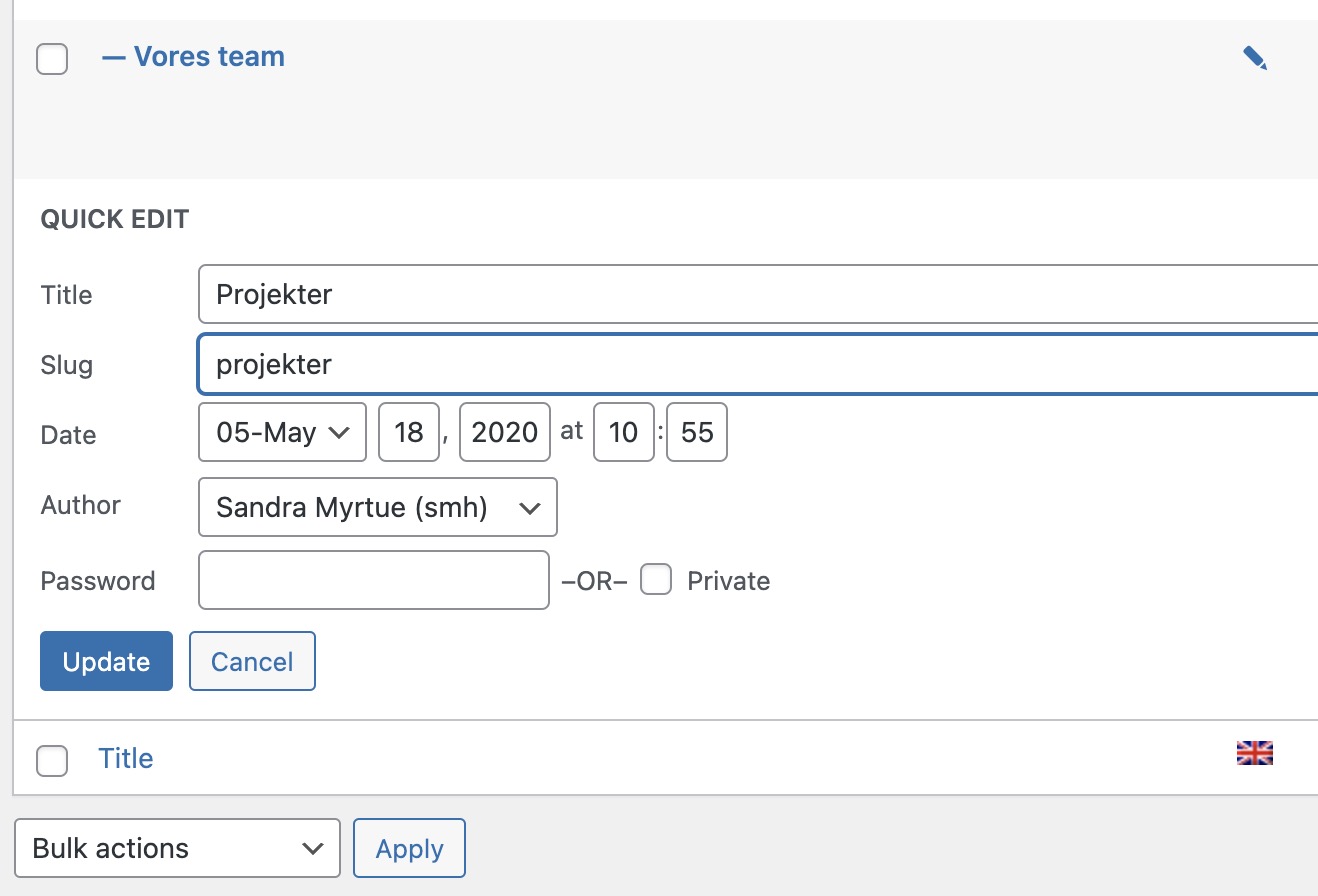Check the select-all checkbox beside Title
Screen dimensions: 1318x896
pyautogui.click(x=52, y=760)
